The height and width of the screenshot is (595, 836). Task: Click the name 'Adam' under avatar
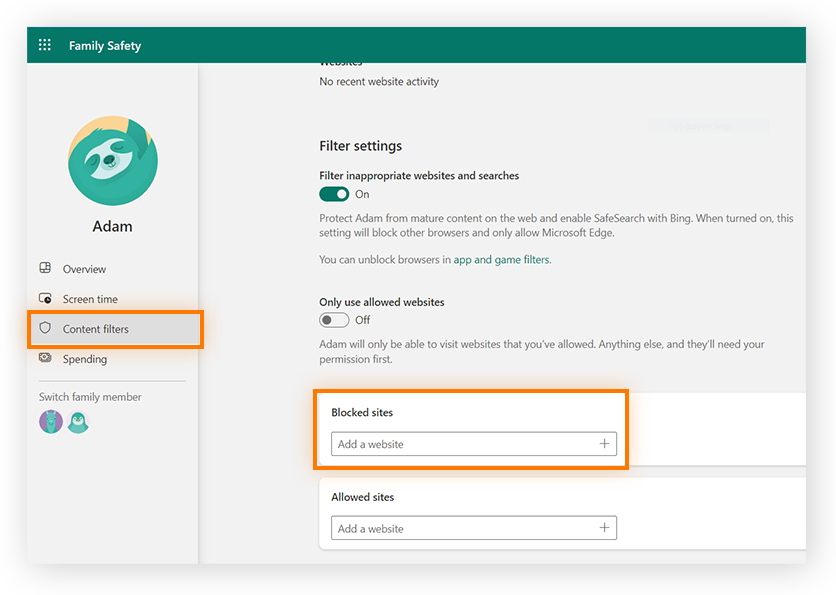coord(112,227)
